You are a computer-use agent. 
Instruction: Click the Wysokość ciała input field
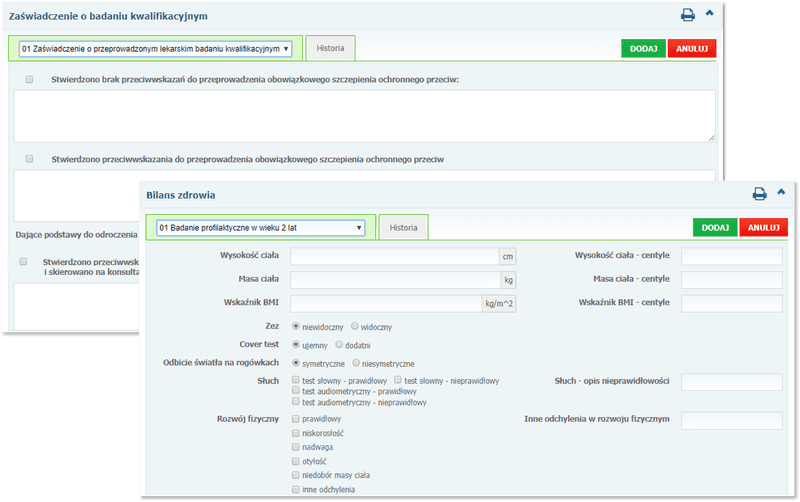point(395,256)
